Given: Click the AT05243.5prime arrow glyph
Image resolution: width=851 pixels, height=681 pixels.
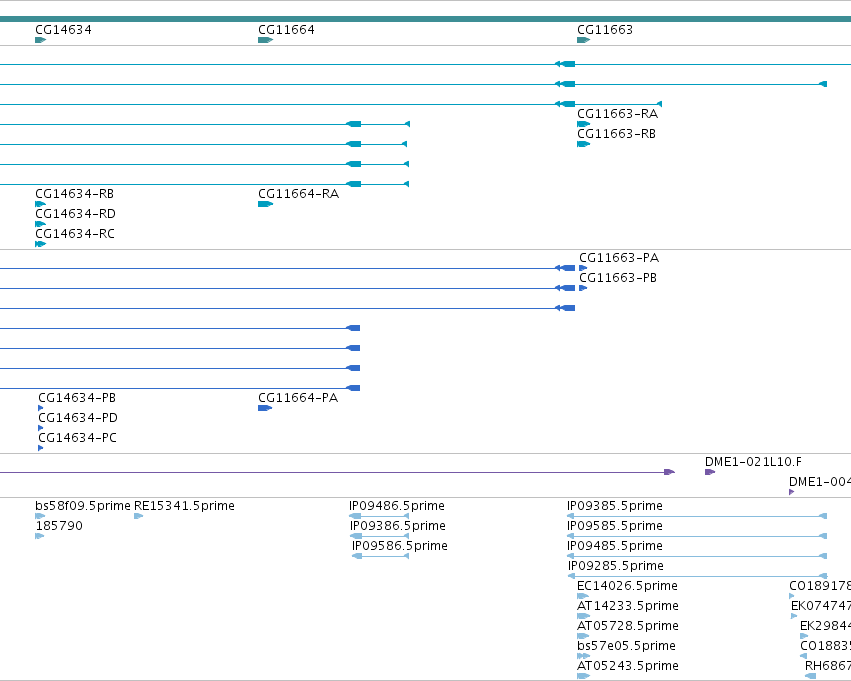Looking at the screenshot, I should 583,676.
